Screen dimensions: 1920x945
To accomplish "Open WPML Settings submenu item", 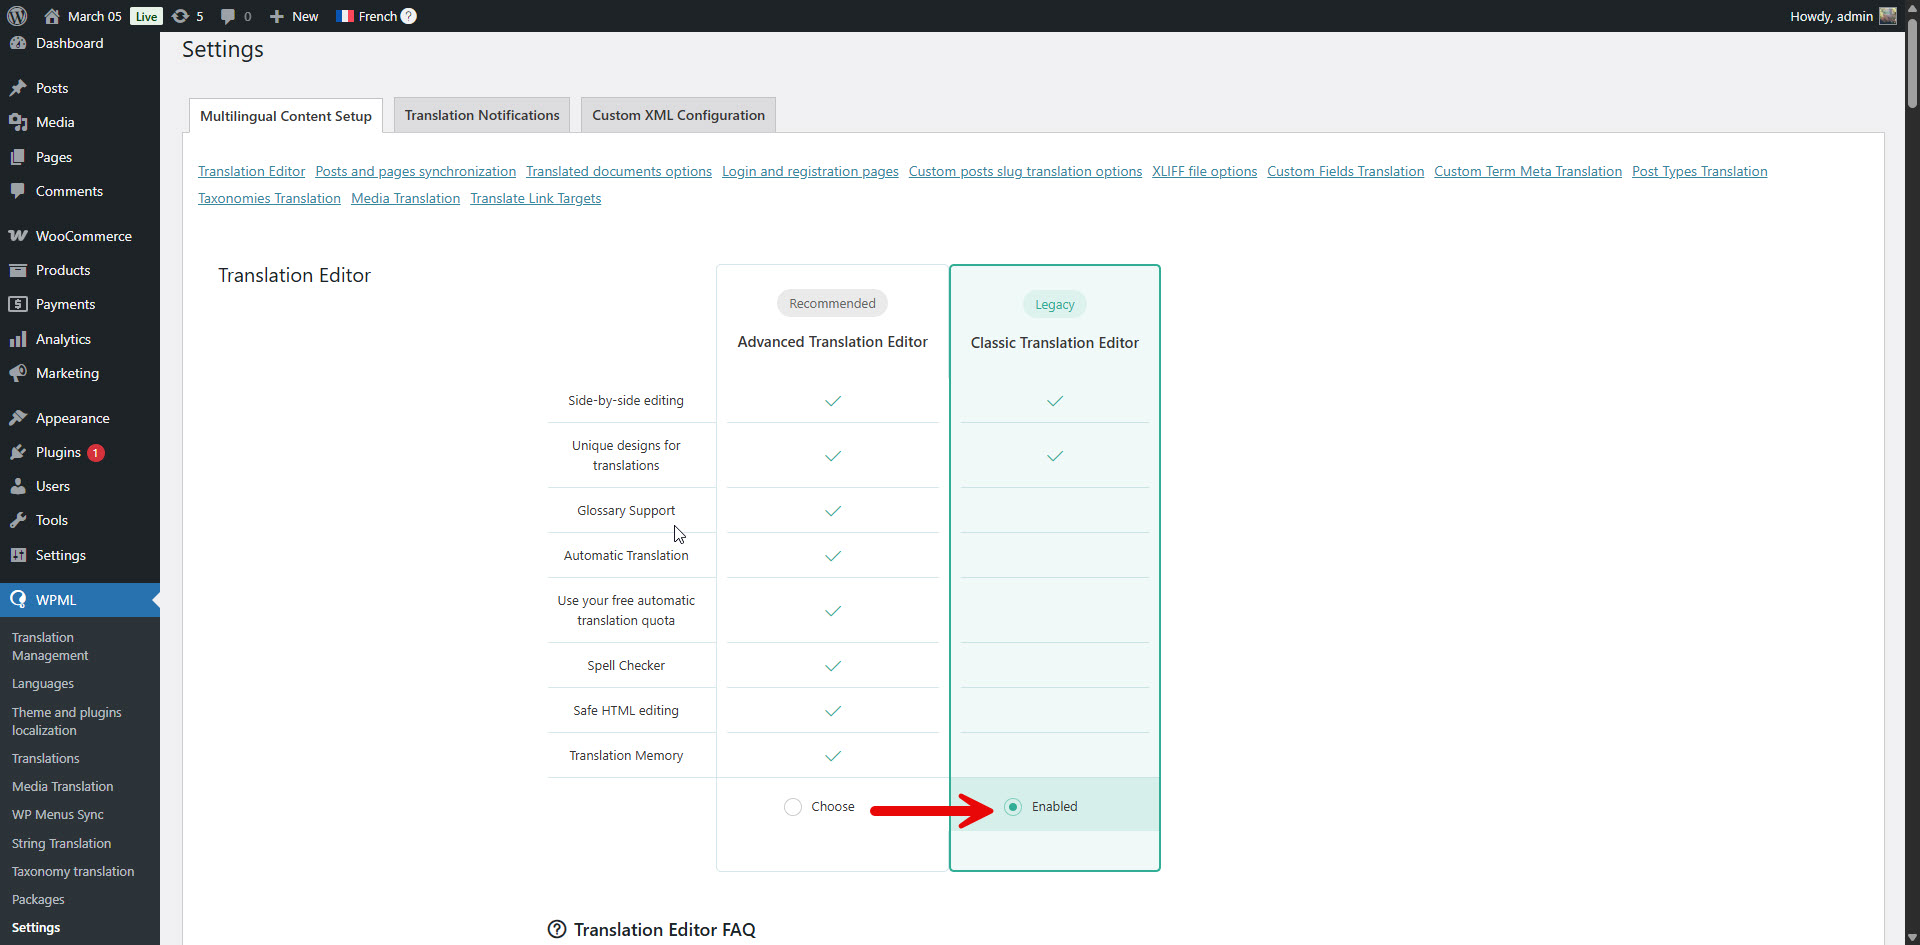I will click(36, 928).
